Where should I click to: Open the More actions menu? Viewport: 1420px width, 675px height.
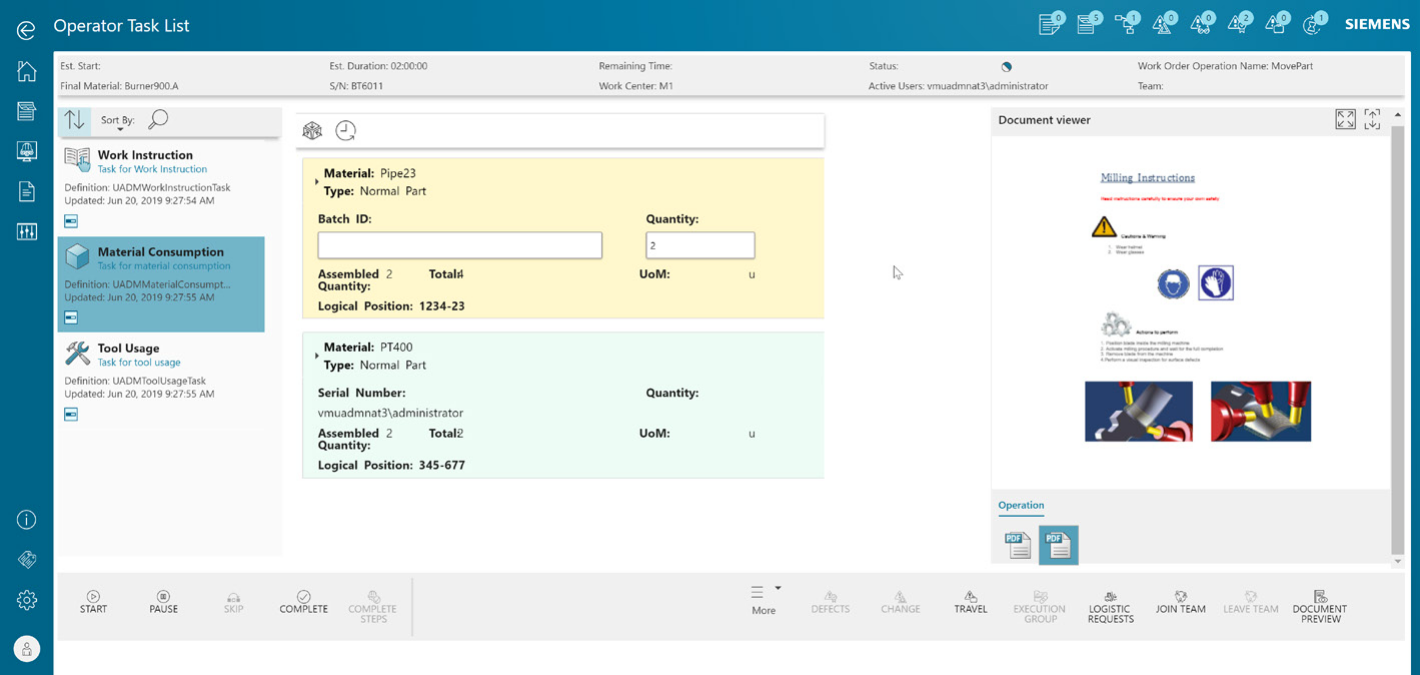[765, 599]
